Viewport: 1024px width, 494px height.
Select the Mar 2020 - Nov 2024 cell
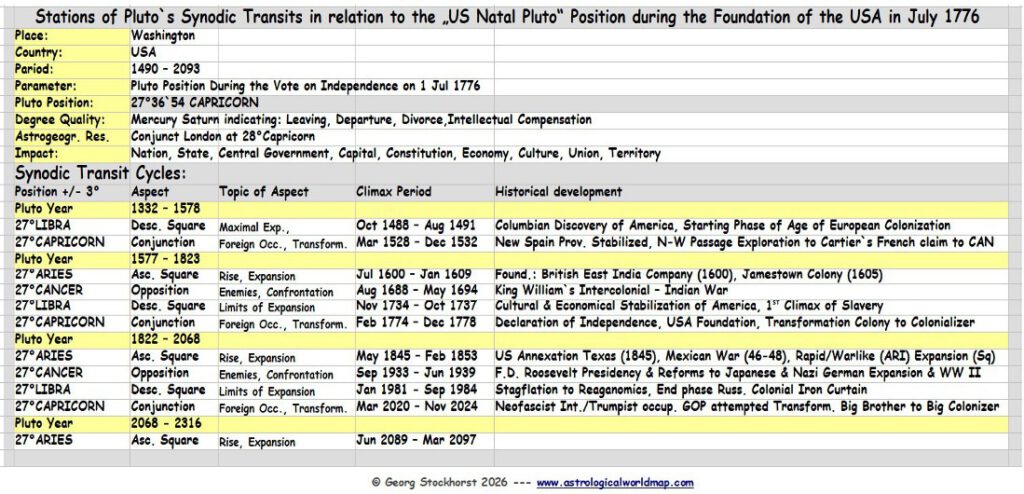coord(424,406)
